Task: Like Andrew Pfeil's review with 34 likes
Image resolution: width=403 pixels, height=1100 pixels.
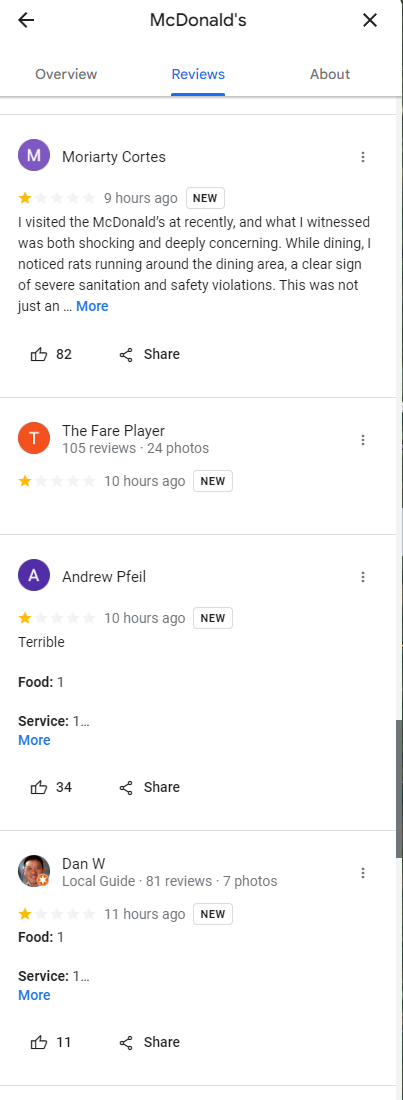Action: pyautogui.click(x=51, y=787)
